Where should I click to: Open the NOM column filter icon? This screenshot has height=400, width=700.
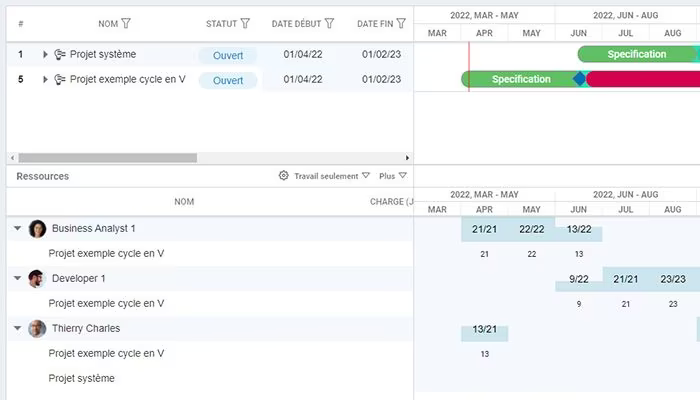click(126, 23)
